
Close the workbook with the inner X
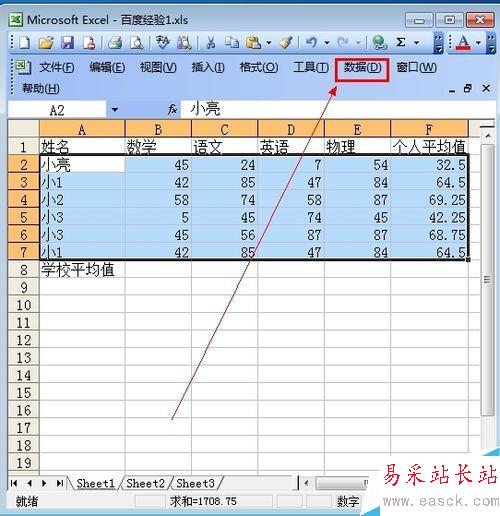(486, 88)
